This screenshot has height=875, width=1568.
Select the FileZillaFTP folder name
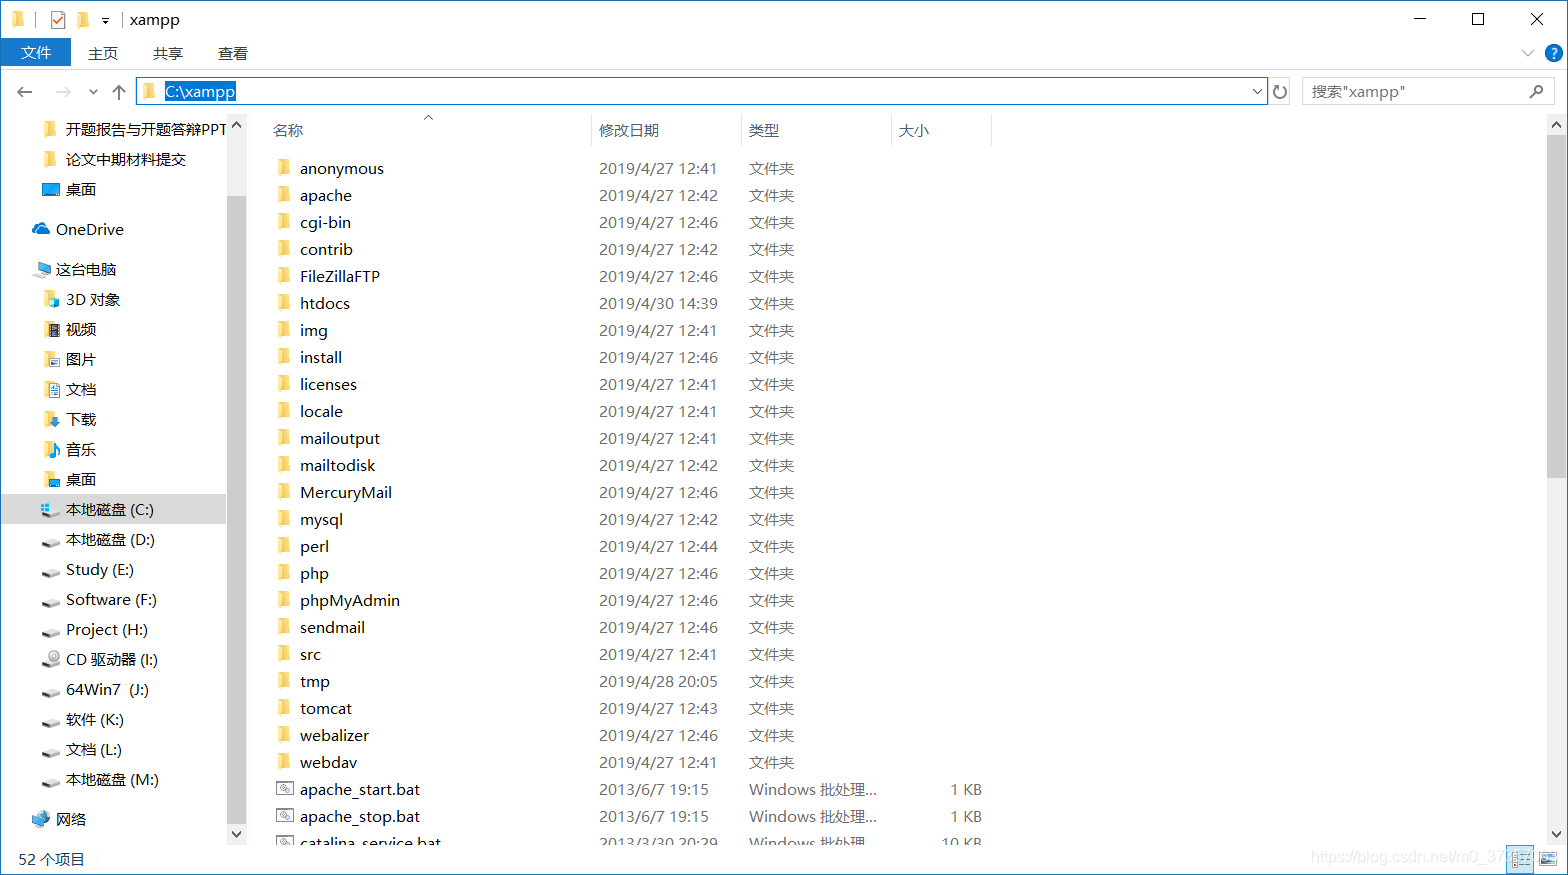(340, 276)
